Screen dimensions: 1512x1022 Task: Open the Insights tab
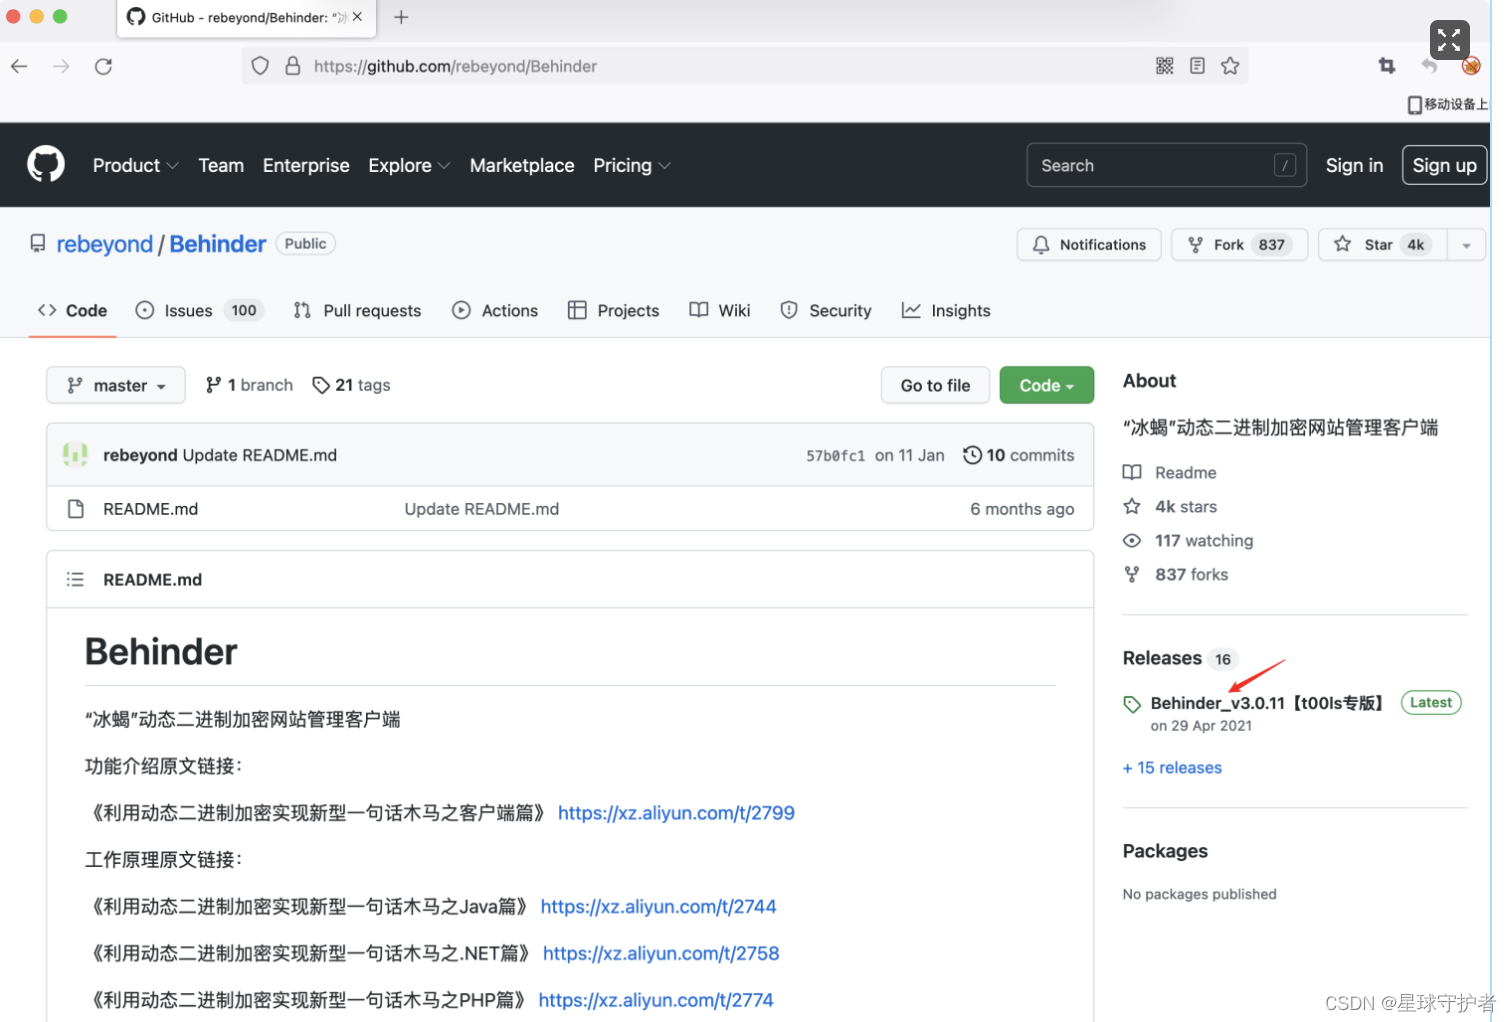(x=946, y=310)
